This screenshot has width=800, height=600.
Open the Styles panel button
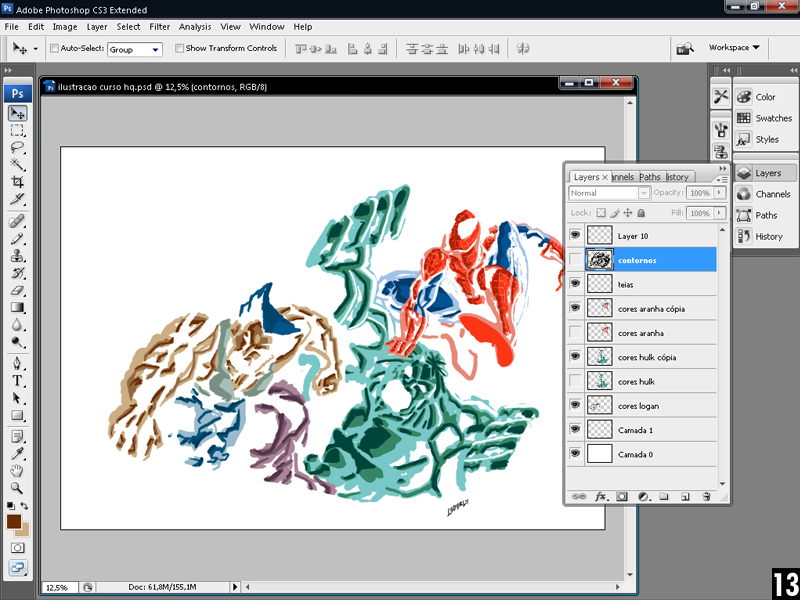click(765, 139)
